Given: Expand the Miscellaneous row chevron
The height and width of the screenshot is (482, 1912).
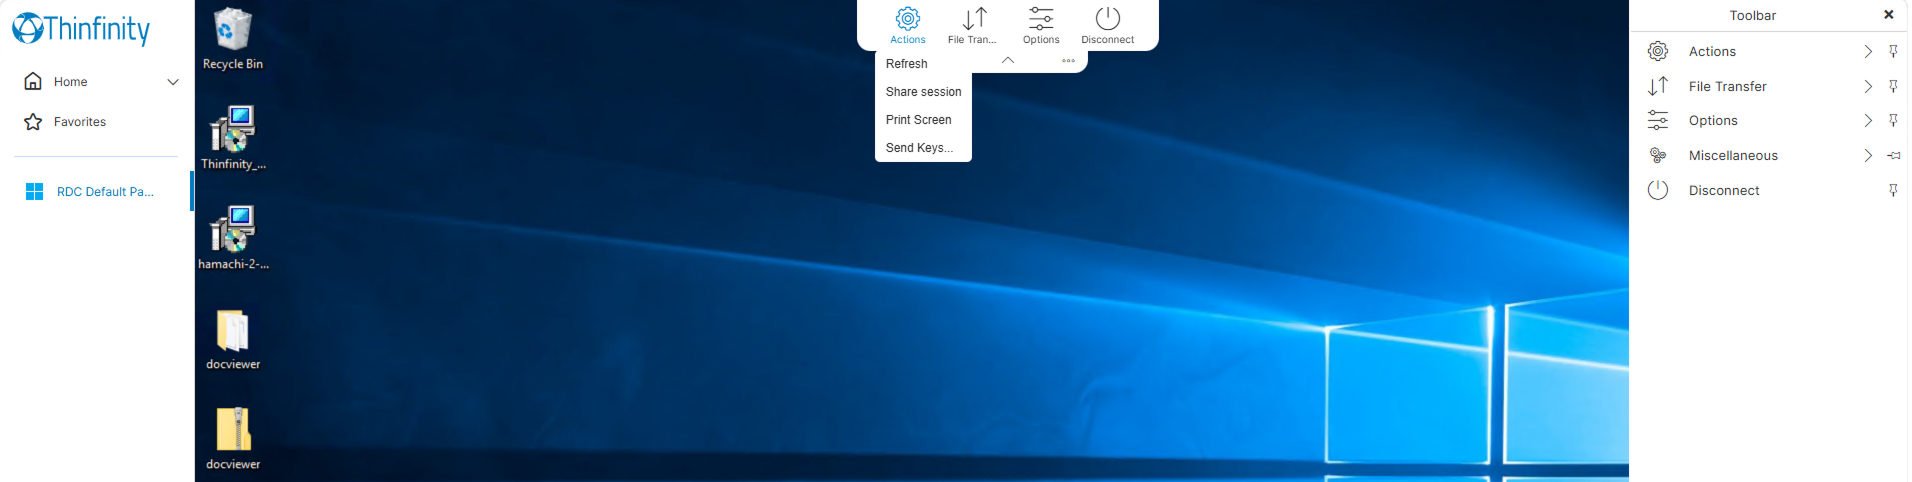Looking at the screenshot, I should [1867, 155].
